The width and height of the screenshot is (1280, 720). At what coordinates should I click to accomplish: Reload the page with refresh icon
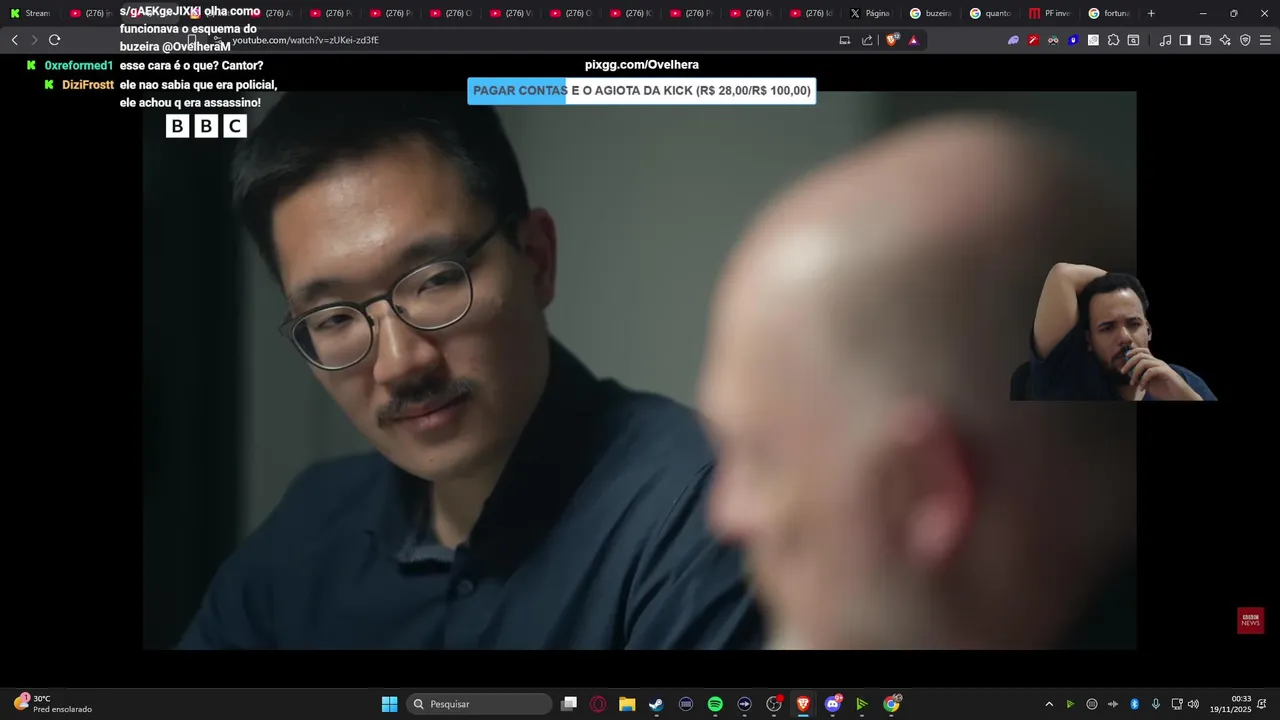click(54, 40)
